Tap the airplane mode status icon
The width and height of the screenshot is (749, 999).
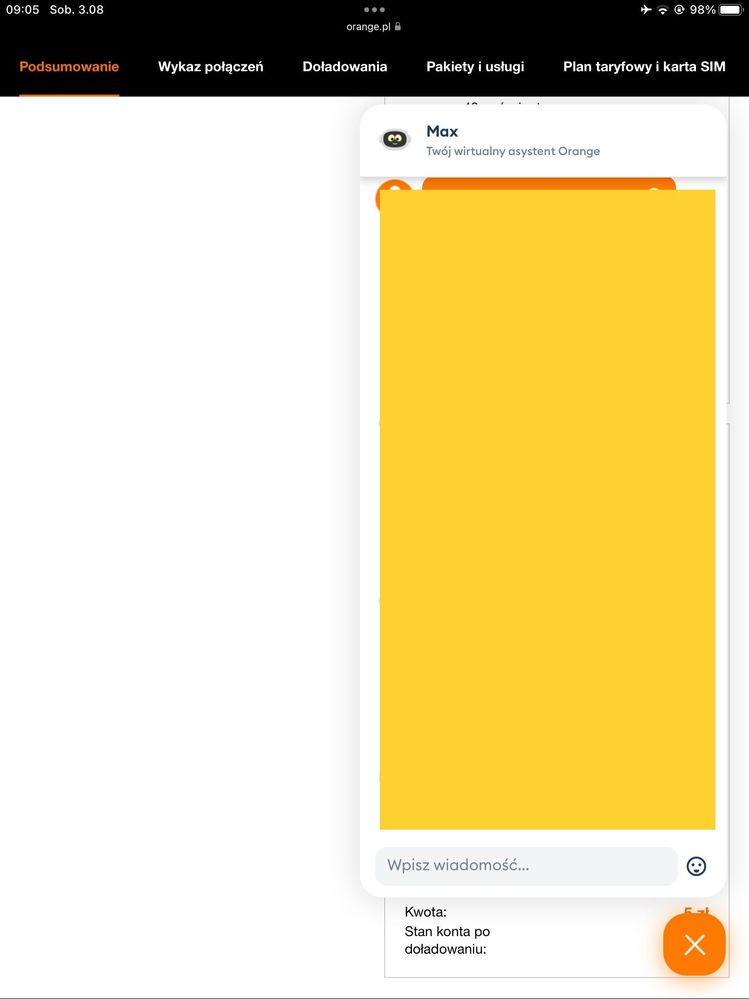click(x=646, y=10)
